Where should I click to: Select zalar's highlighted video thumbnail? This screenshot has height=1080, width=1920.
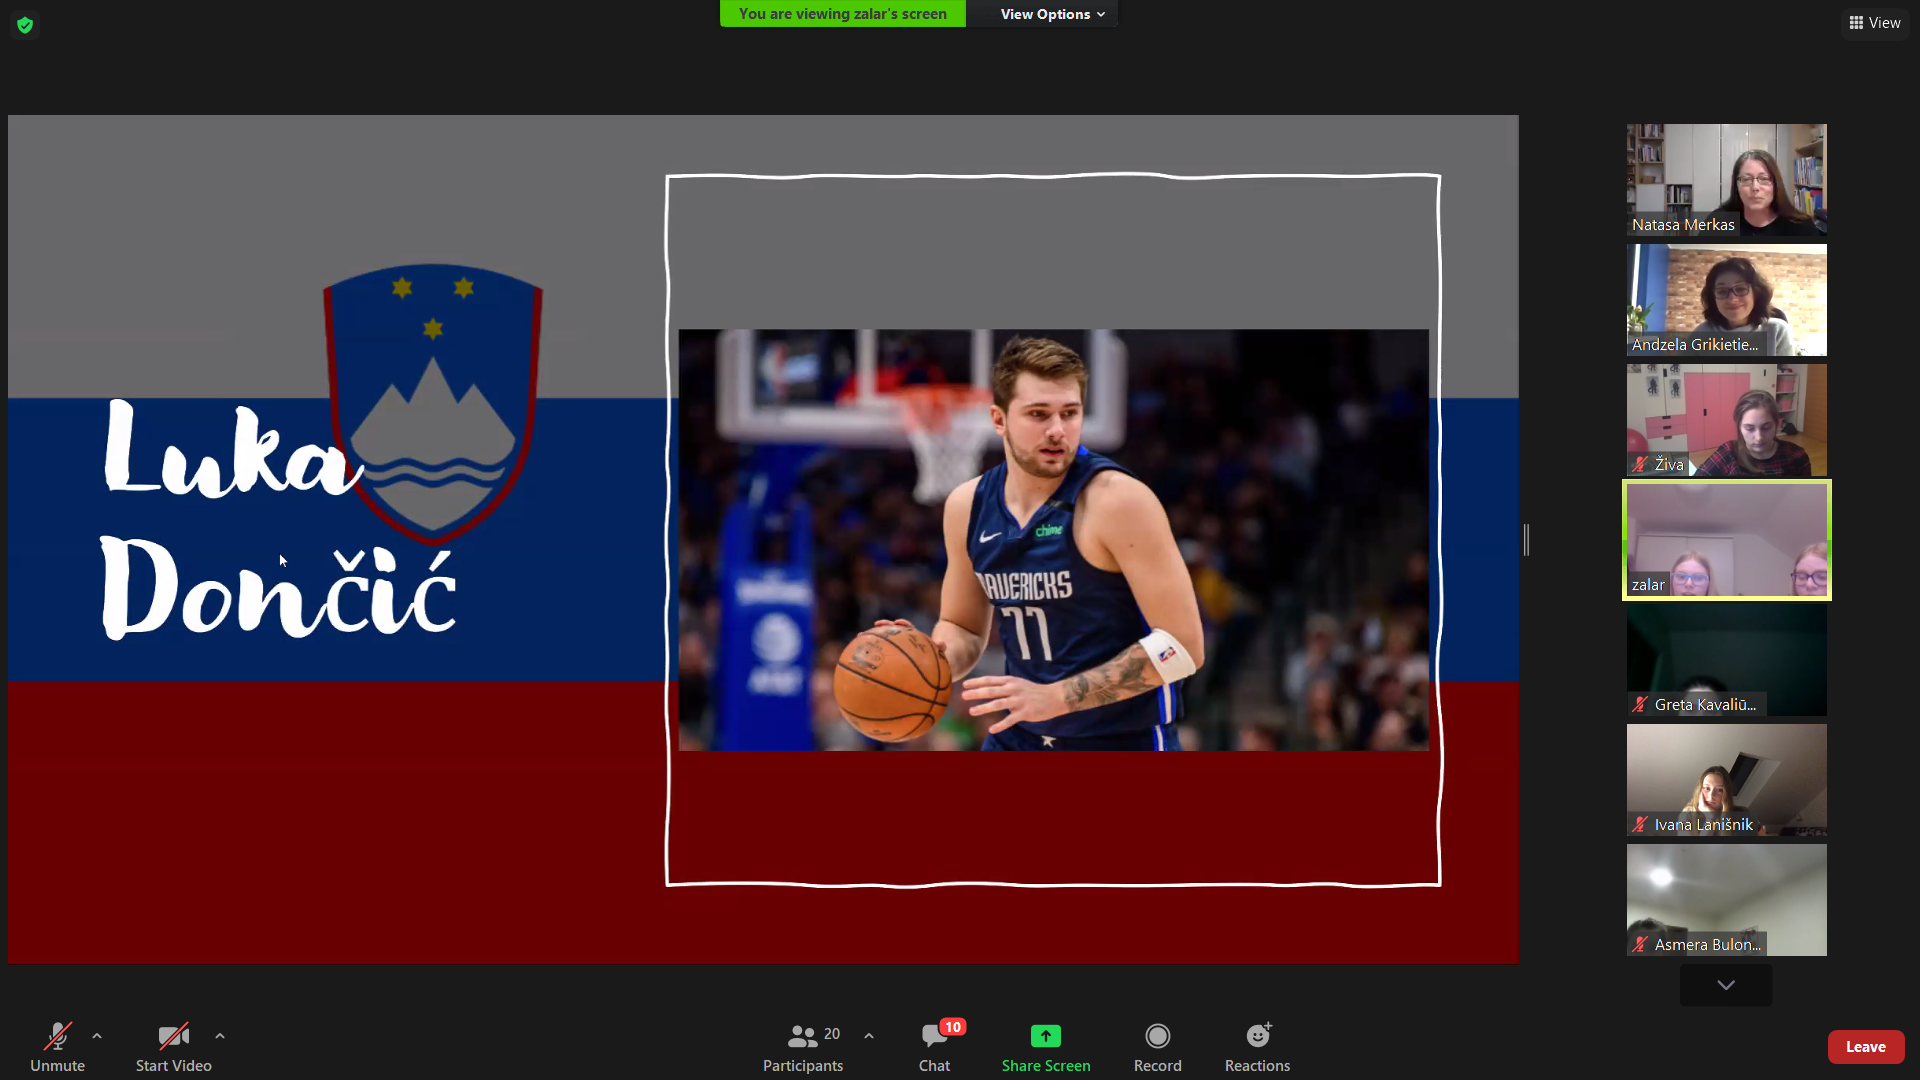pyautogui.click(x=1726, y=540)
